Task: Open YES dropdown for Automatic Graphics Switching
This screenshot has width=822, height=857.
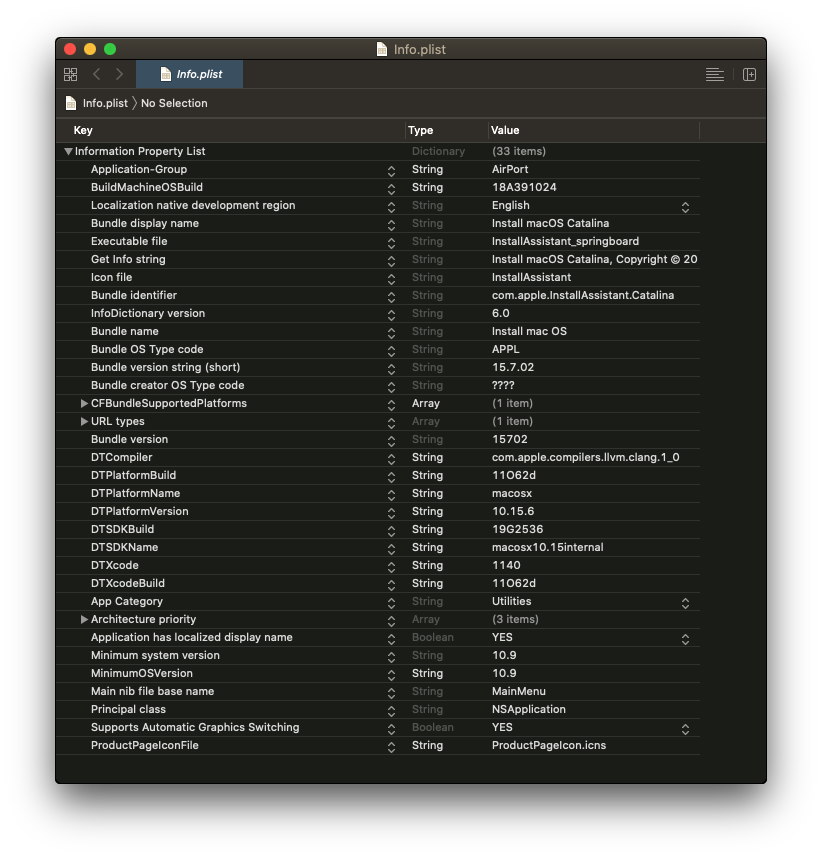Action: pos(685,730)
